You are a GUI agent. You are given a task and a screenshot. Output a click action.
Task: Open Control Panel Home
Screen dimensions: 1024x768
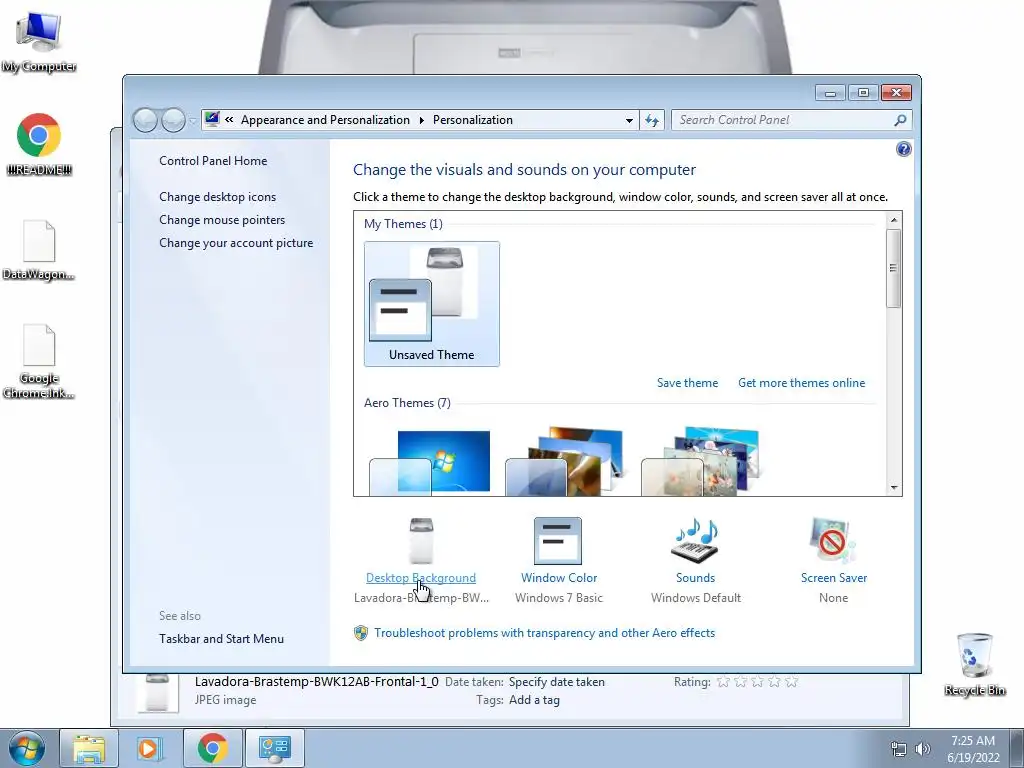click(x=213, y=161)
